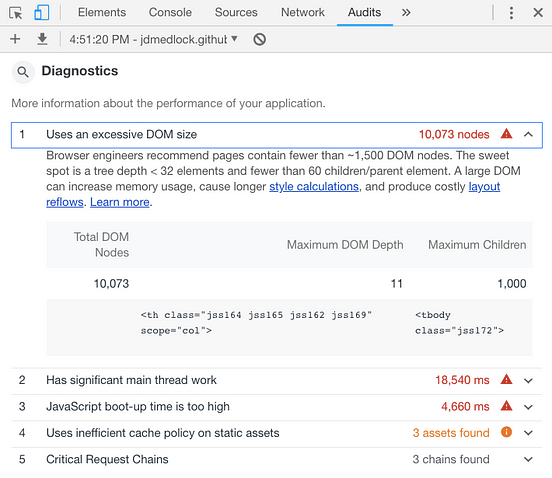Click the orange info icon beside assets found

click(x=506, y=432)
